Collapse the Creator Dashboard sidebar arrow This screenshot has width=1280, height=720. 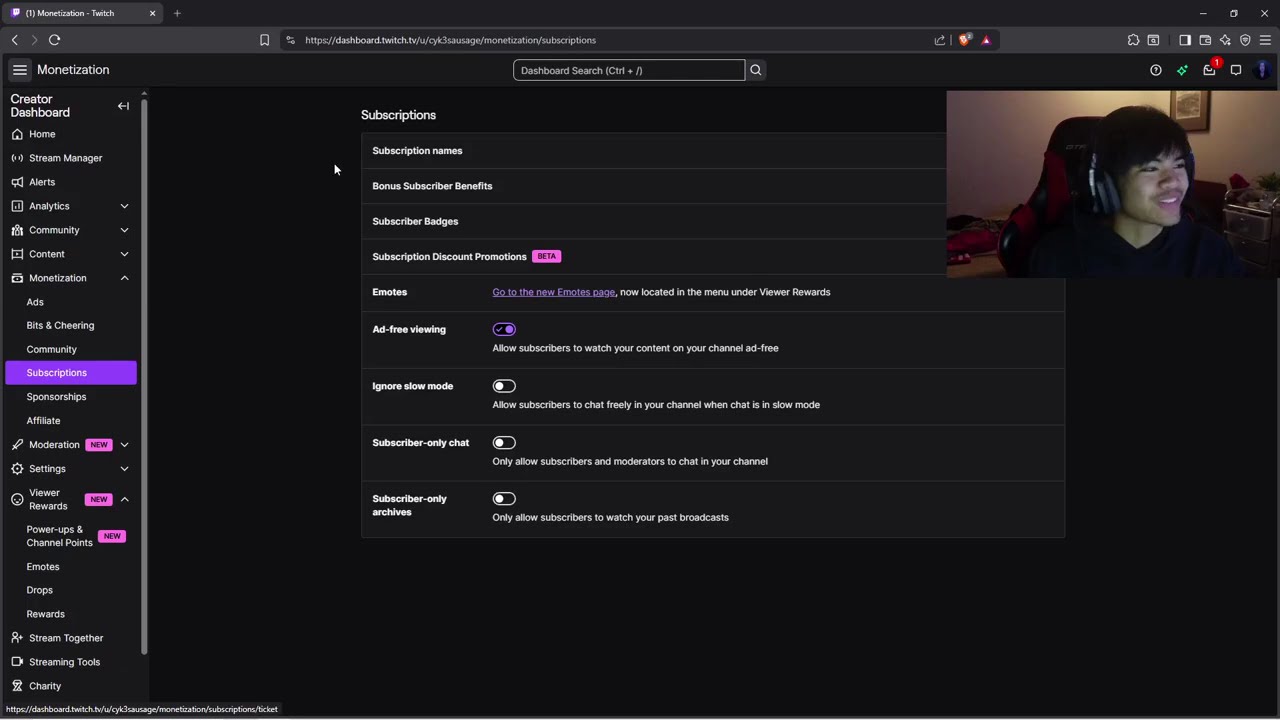tap(123, 106)
